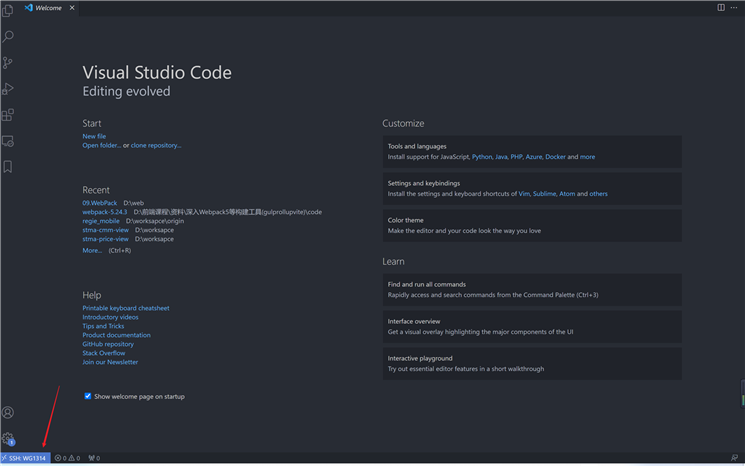Image resolution: width=745 pixels, height=466 pixels.
Task: Click the clone repository... link
Action: click(156, 145)
